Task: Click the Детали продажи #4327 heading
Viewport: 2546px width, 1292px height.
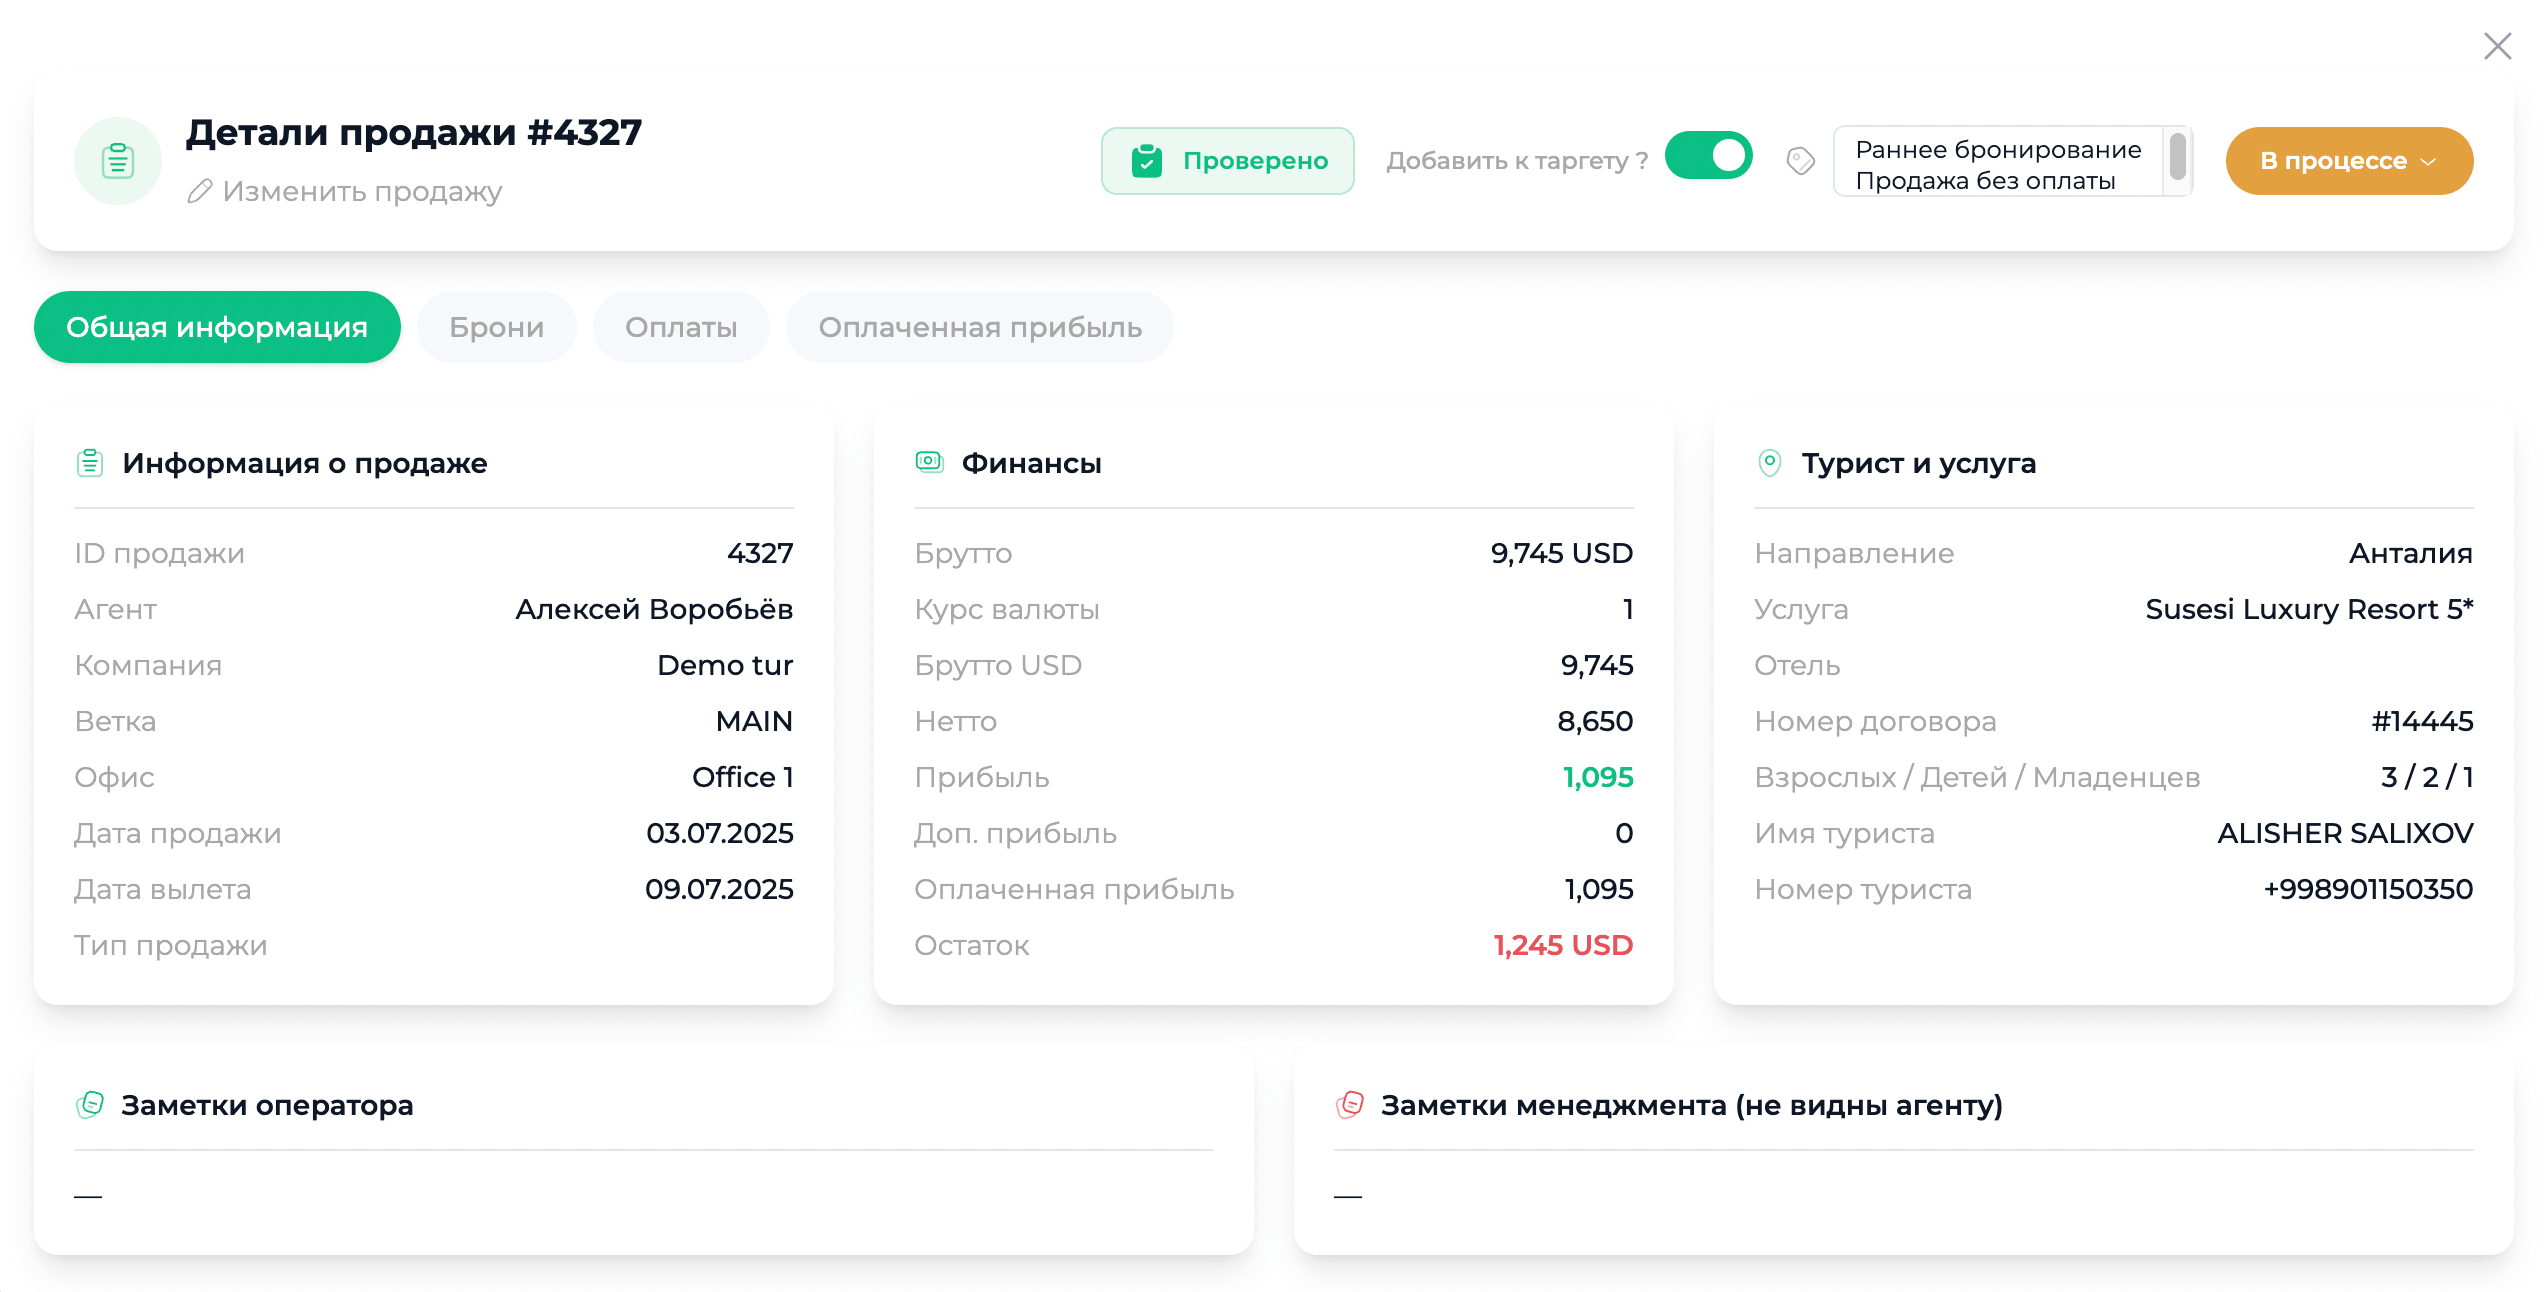Action: [414, 132]
